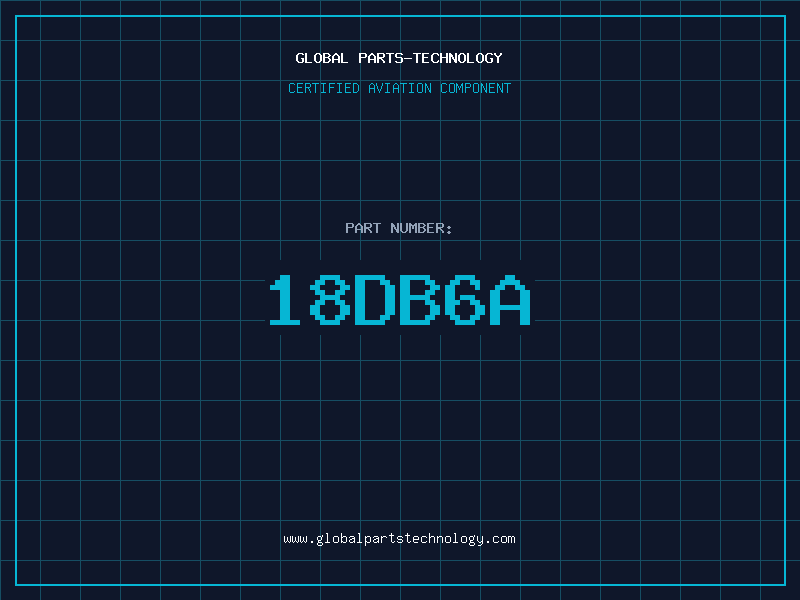800x600 pixels.
Task: Click the GLOBAL PARTS-TECHNOLOGY heading
Action: point(399,58)
